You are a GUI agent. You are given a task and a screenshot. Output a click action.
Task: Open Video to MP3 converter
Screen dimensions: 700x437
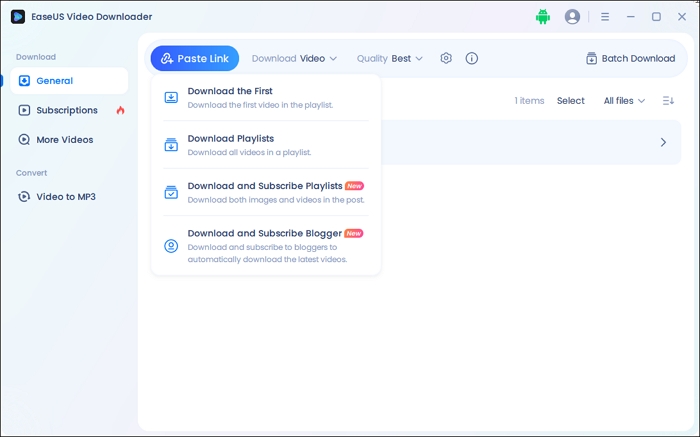coord(69,197)
